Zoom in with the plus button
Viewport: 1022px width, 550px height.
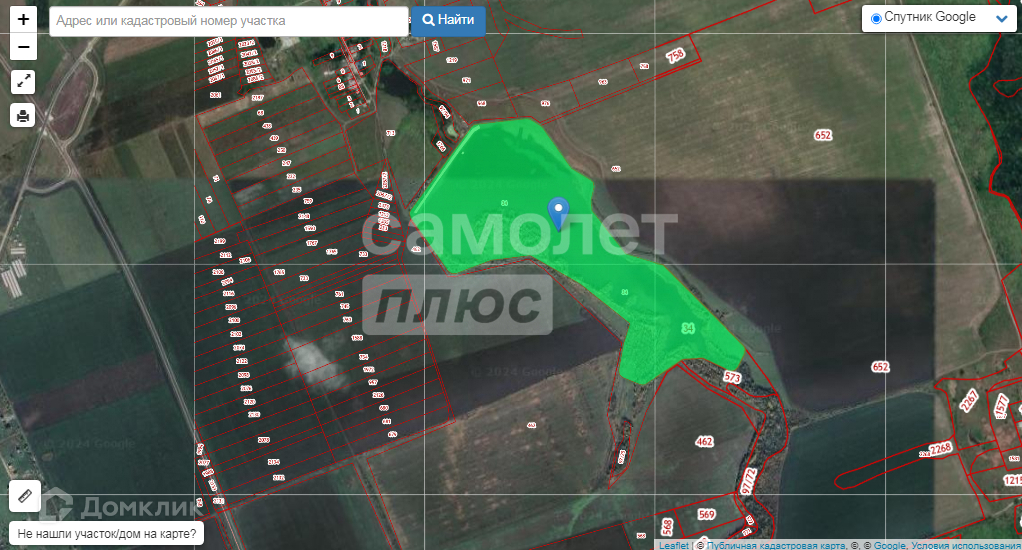[23, 20]
